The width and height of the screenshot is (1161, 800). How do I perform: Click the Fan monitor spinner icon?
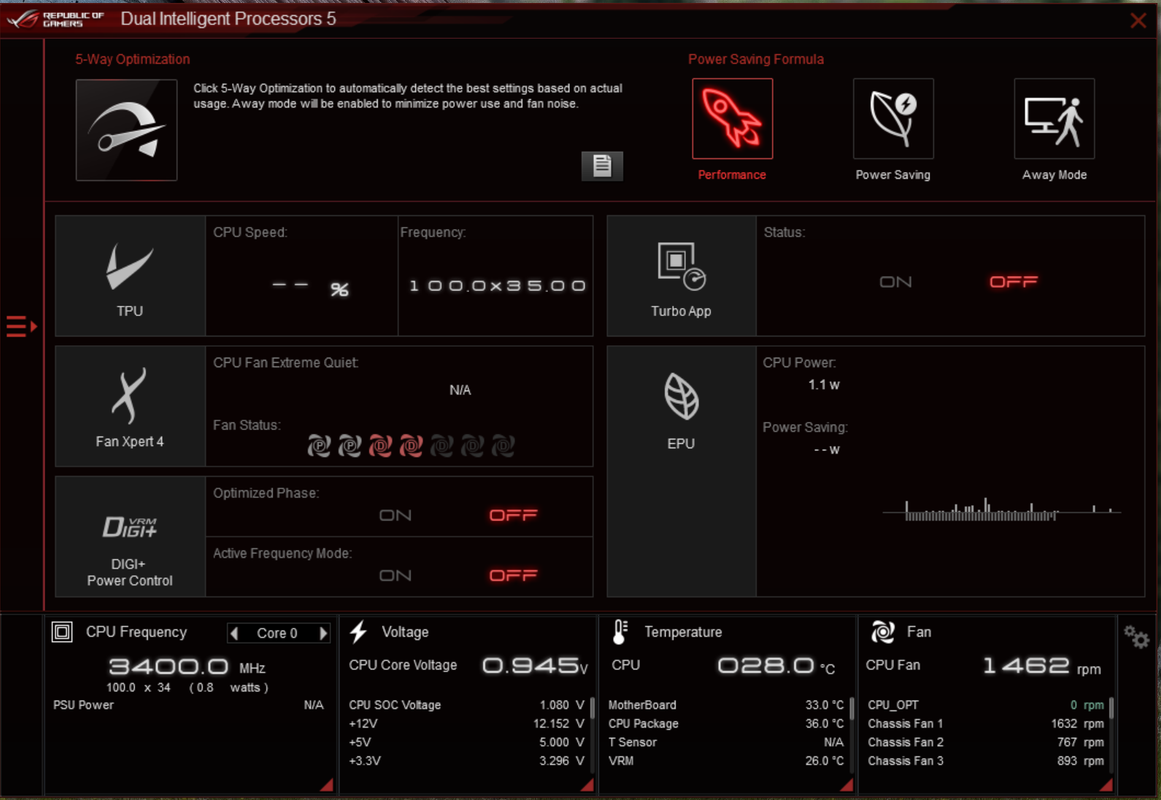pyautogui.click(x=883, y=632)
